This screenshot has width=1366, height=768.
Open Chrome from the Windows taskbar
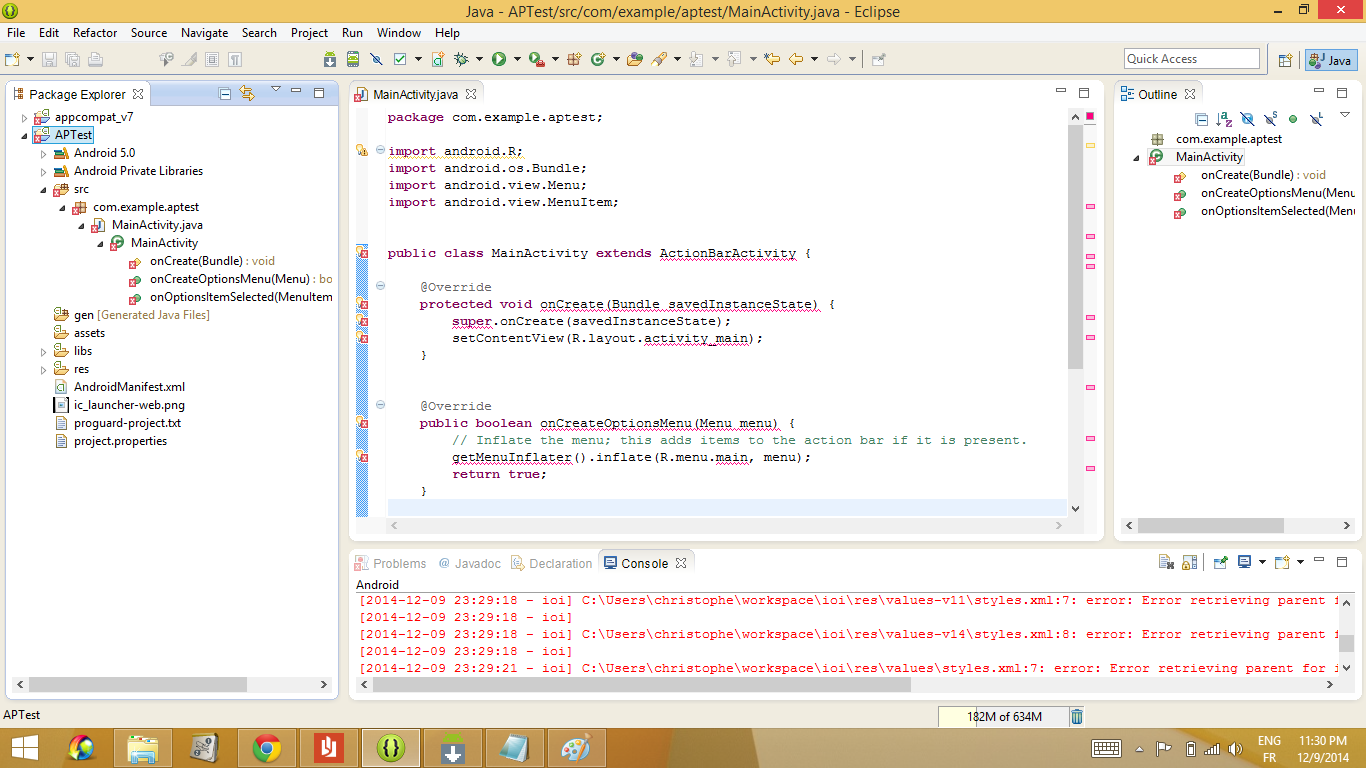266,747
